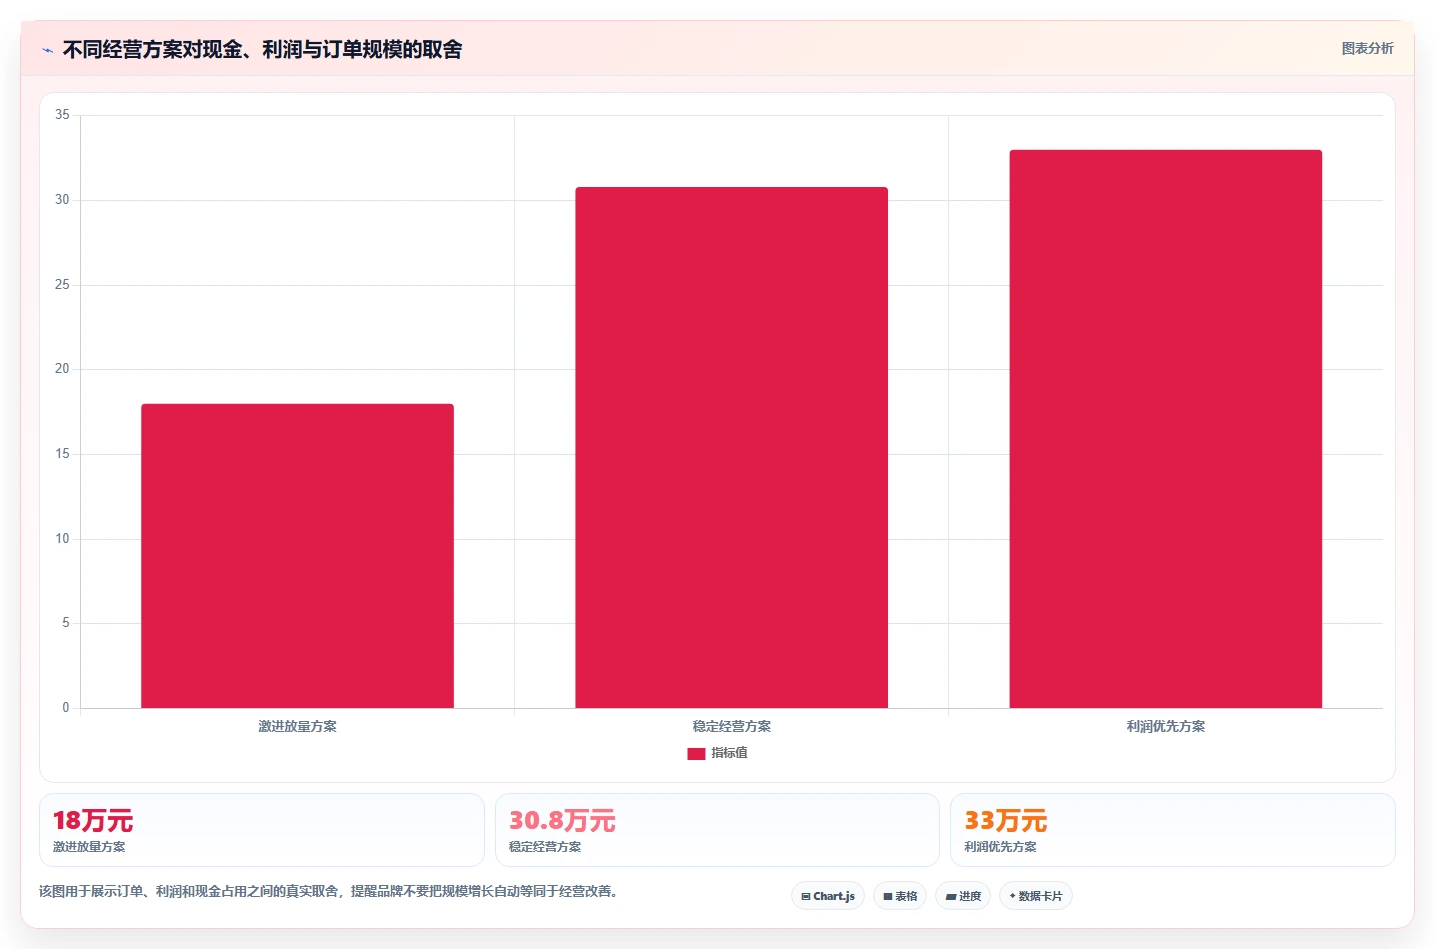The image size is (1435, 949).
Task: Click the blue icon beside the chart title
Action: (x=47, y=50)
